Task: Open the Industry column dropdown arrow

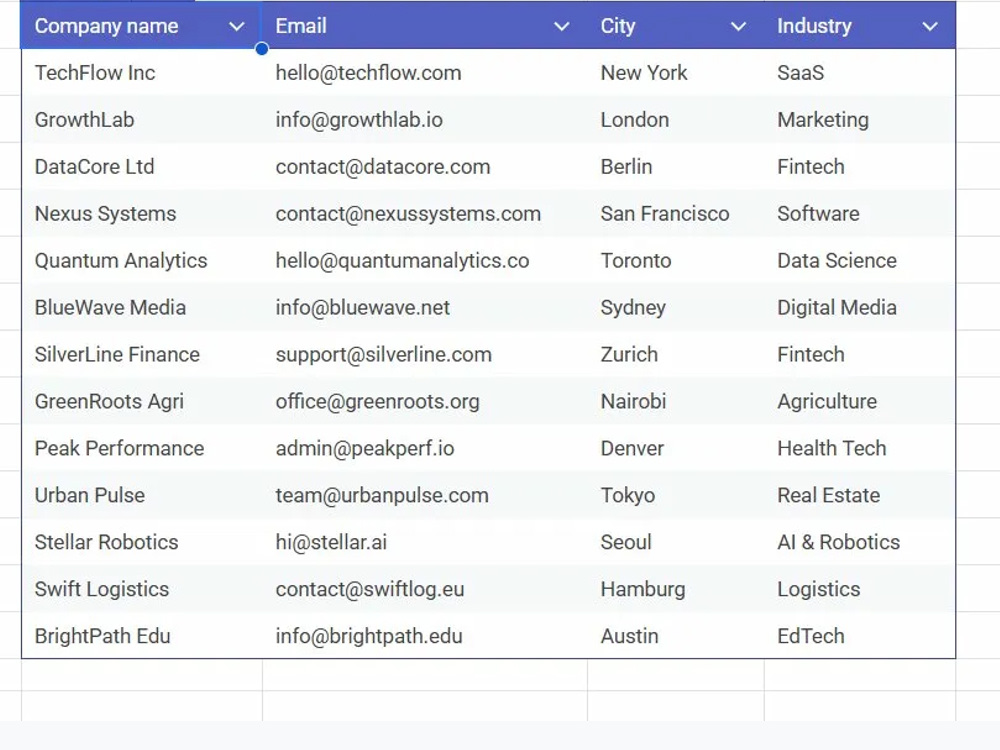Action: (x=930, y=27)
